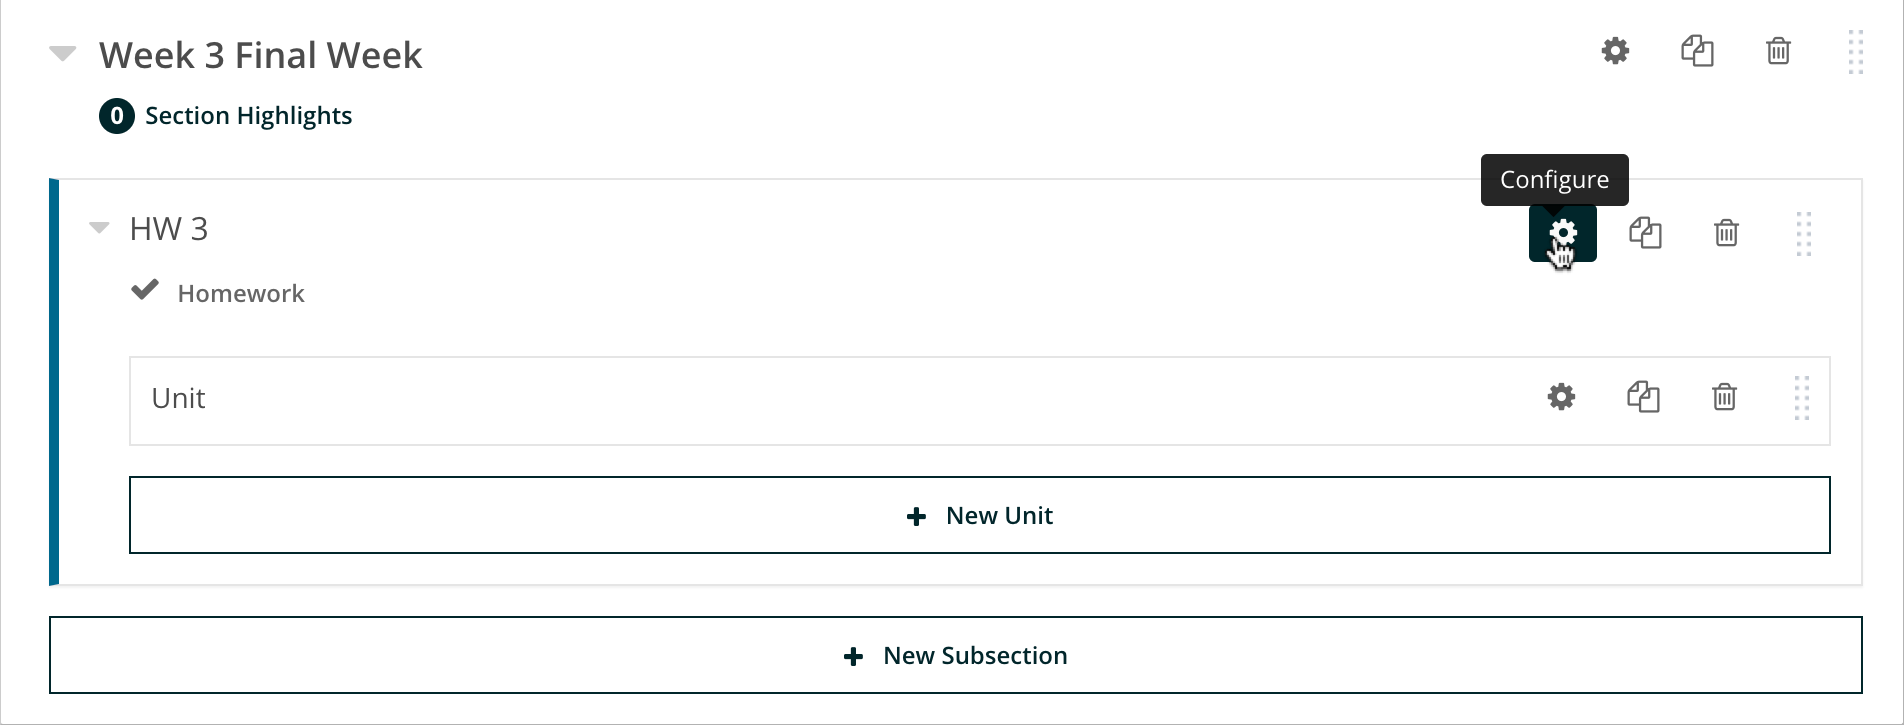Click the Week 3 Final Week title
Viewport: 1904px width, 725px height.
(x=260, y=55)
